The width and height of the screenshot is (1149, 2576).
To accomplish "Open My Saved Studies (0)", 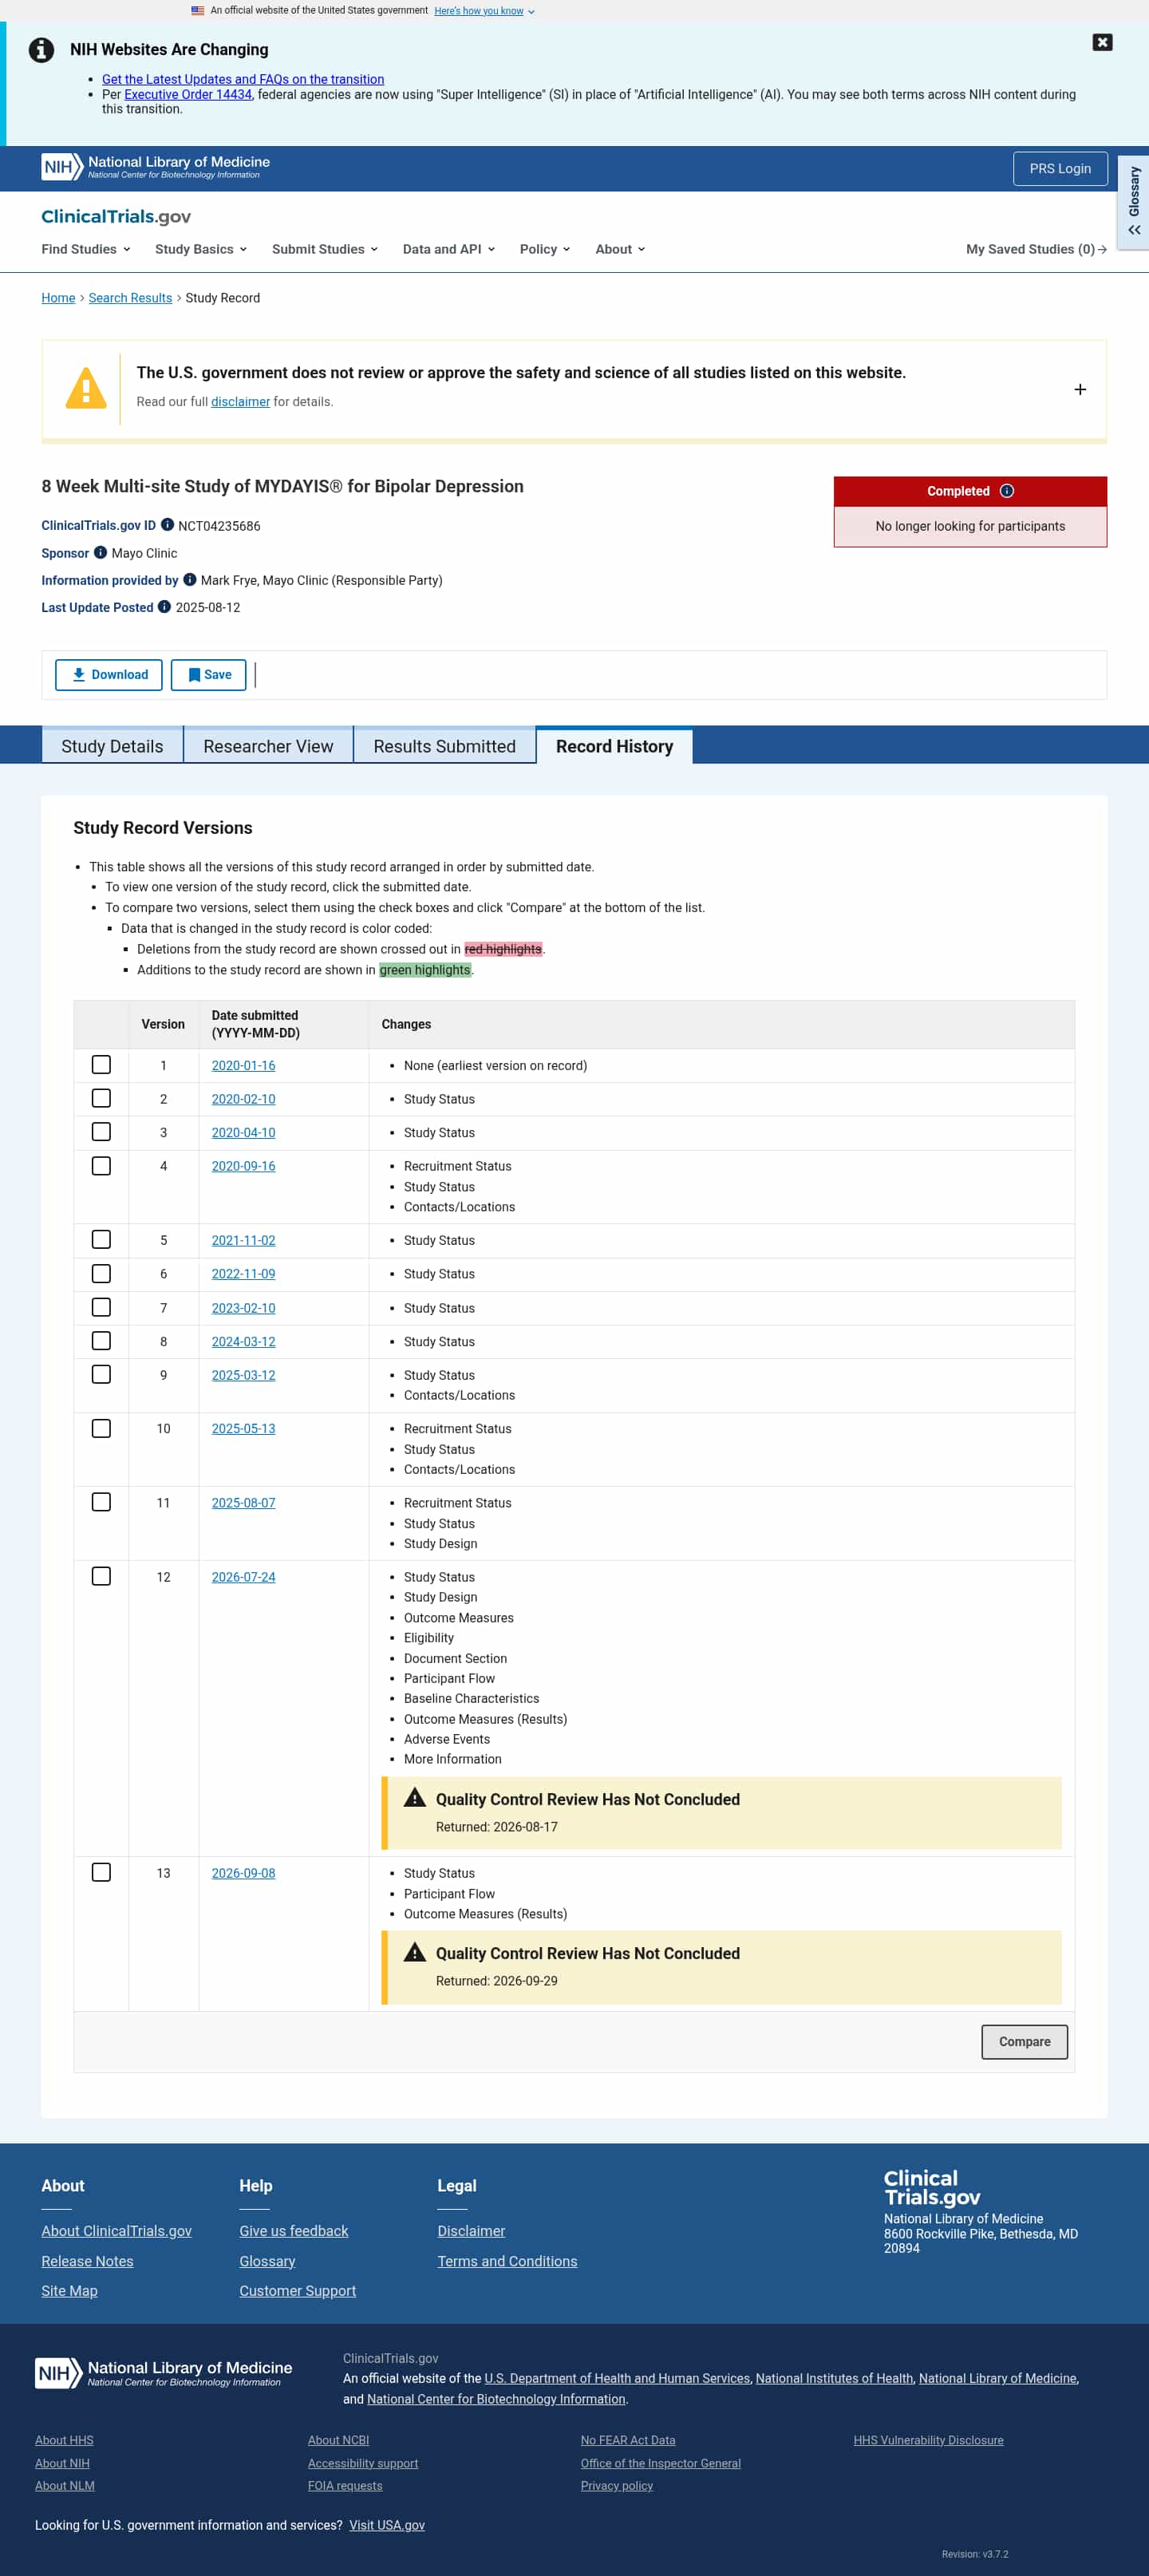I will 1036,249.
